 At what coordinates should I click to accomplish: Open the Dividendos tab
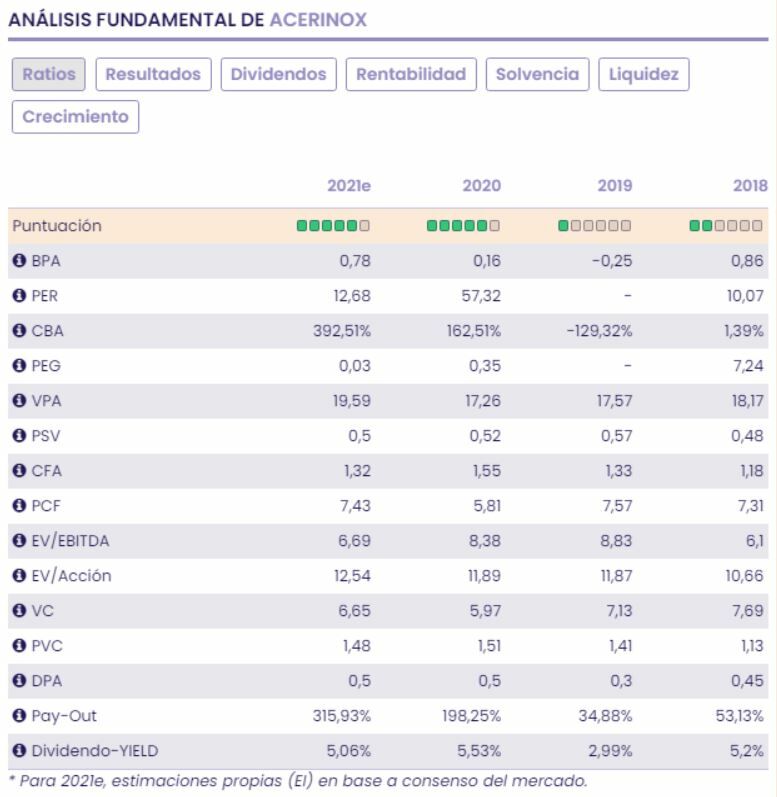coord(279,74)
